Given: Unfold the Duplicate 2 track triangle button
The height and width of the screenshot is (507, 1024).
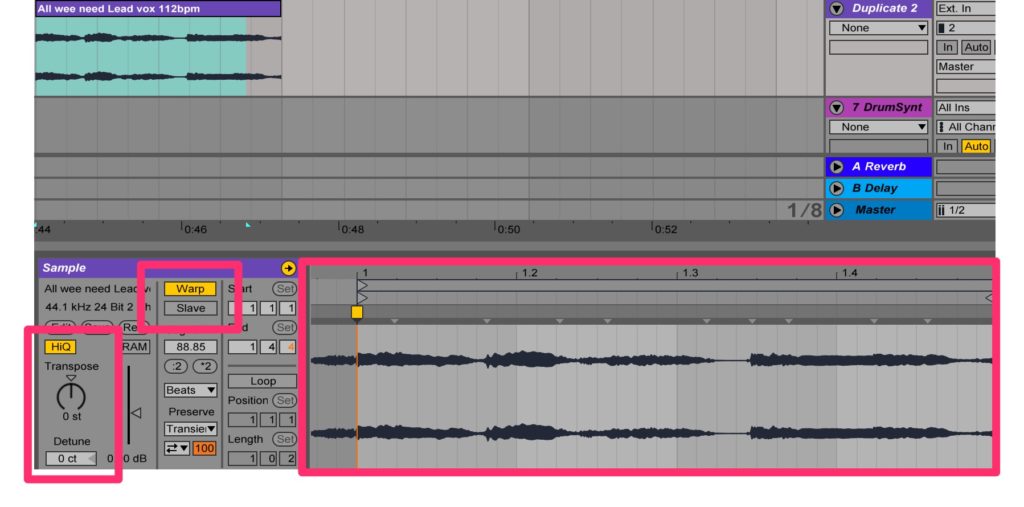Looking at the screenshot, I should coord(837,8).
